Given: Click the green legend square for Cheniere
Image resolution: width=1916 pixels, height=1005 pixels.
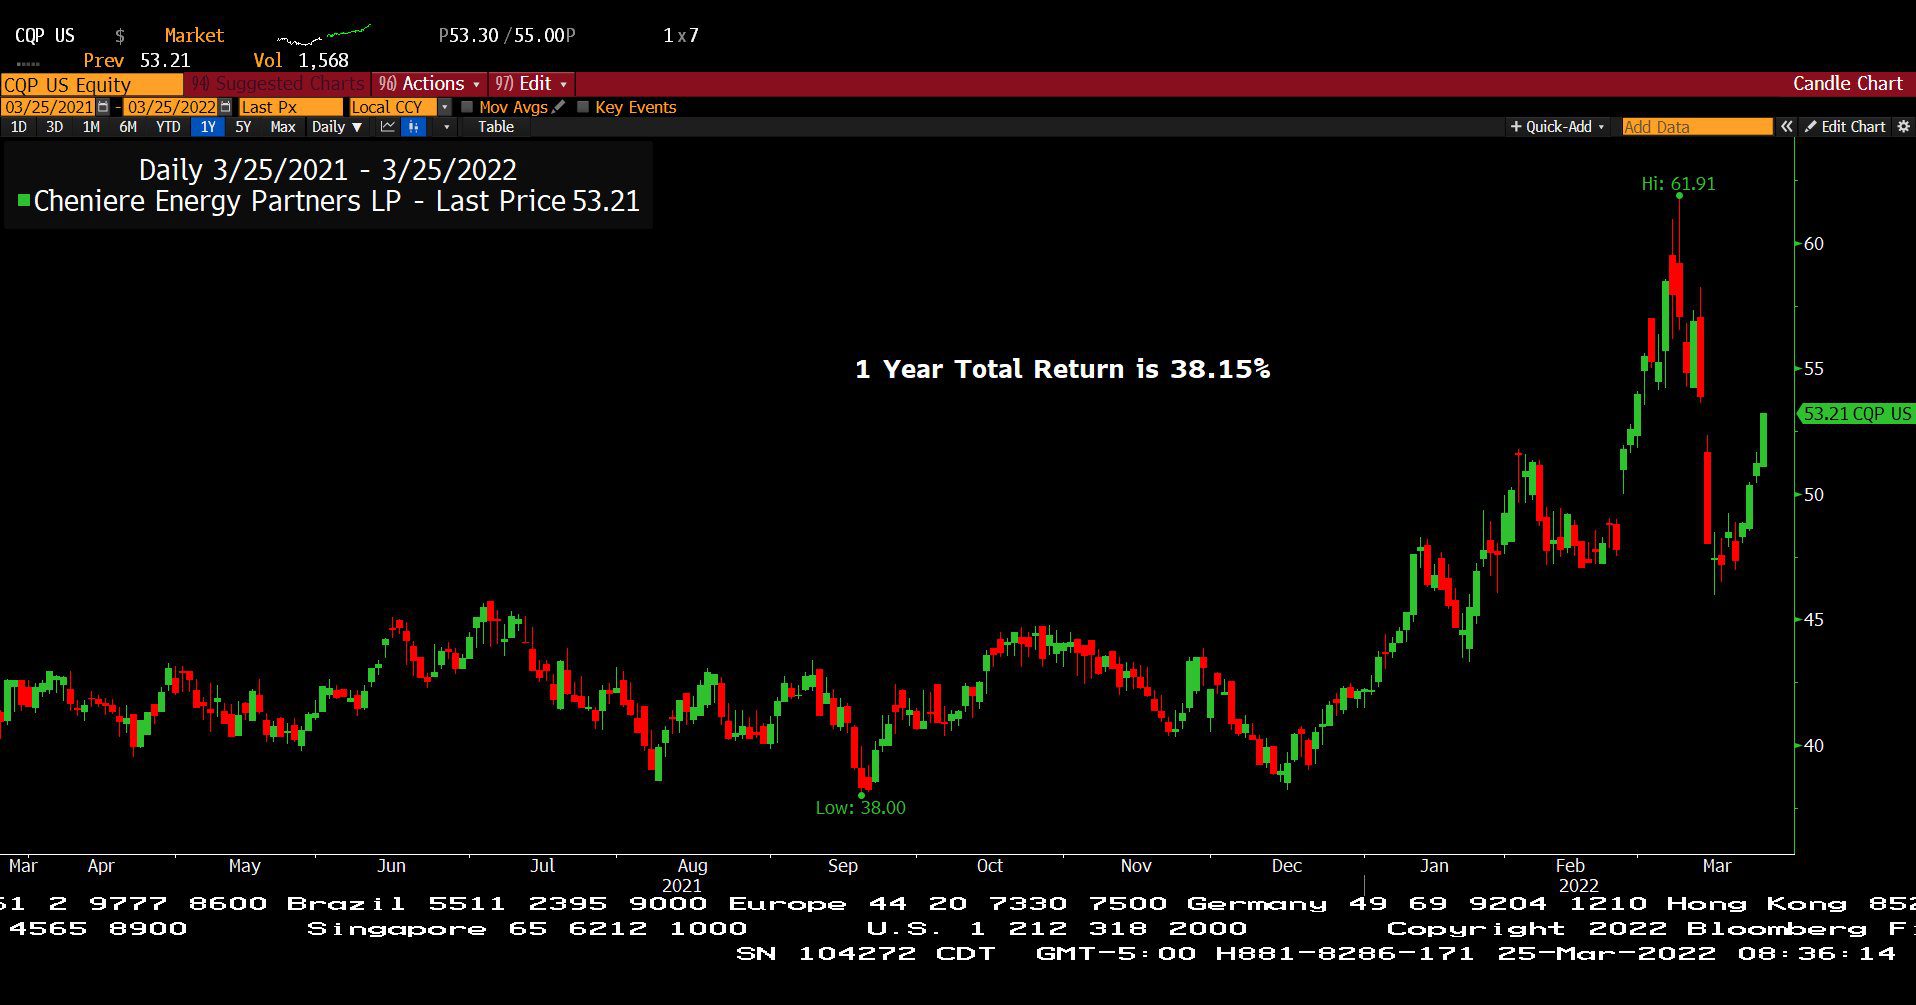Looking at the screenshot, I should point(24,201).
